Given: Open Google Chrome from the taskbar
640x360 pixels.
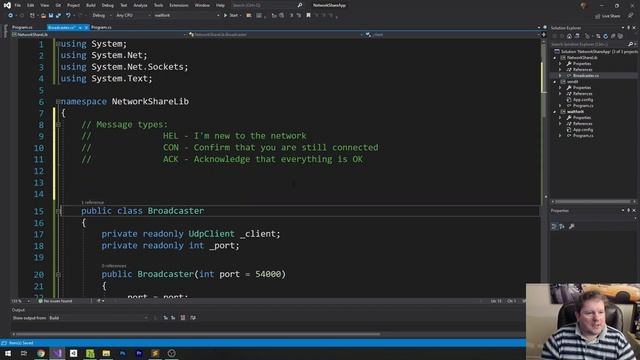Looking at the screenshot, I should (41, 353).
